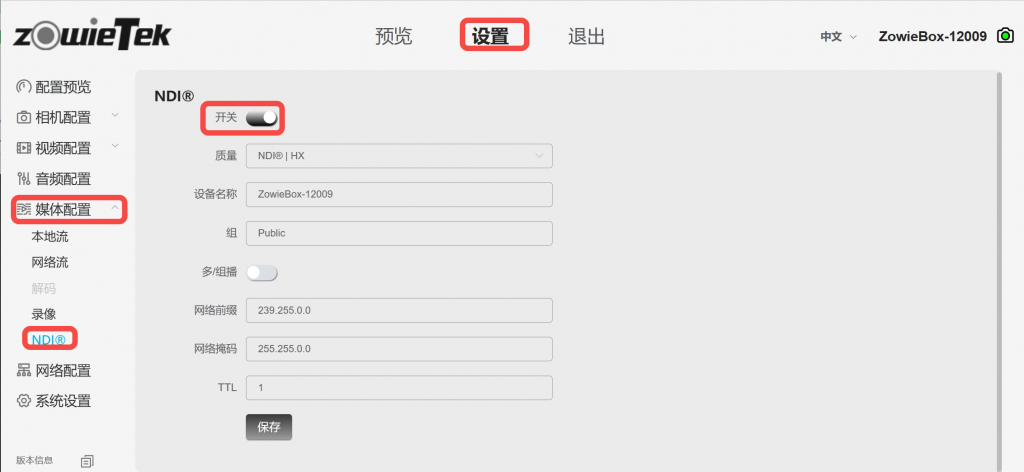Click the TTL input field

click(x=399, y=388)
